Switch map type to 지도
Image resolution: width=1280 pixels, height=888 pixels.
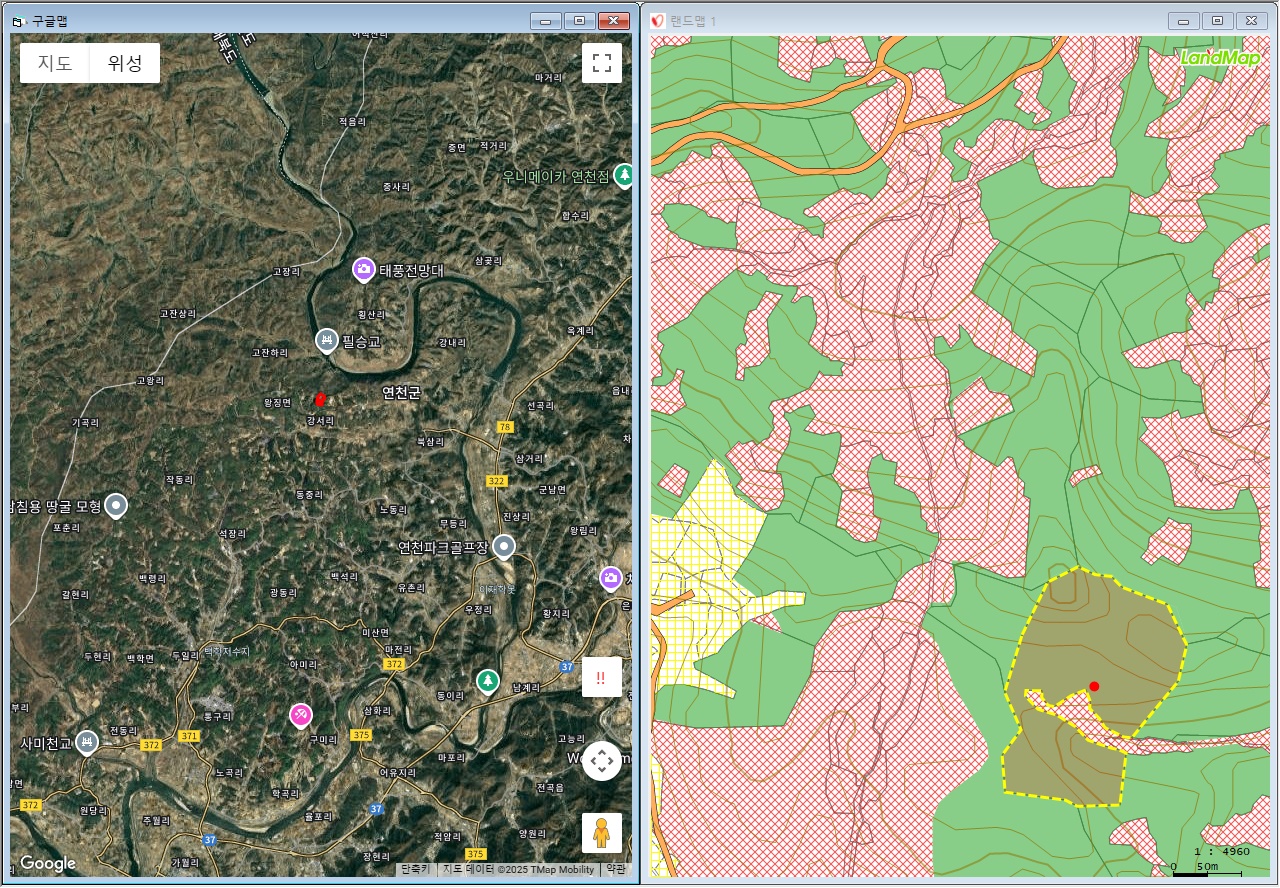pyautogui.click(x=55, y=63)
